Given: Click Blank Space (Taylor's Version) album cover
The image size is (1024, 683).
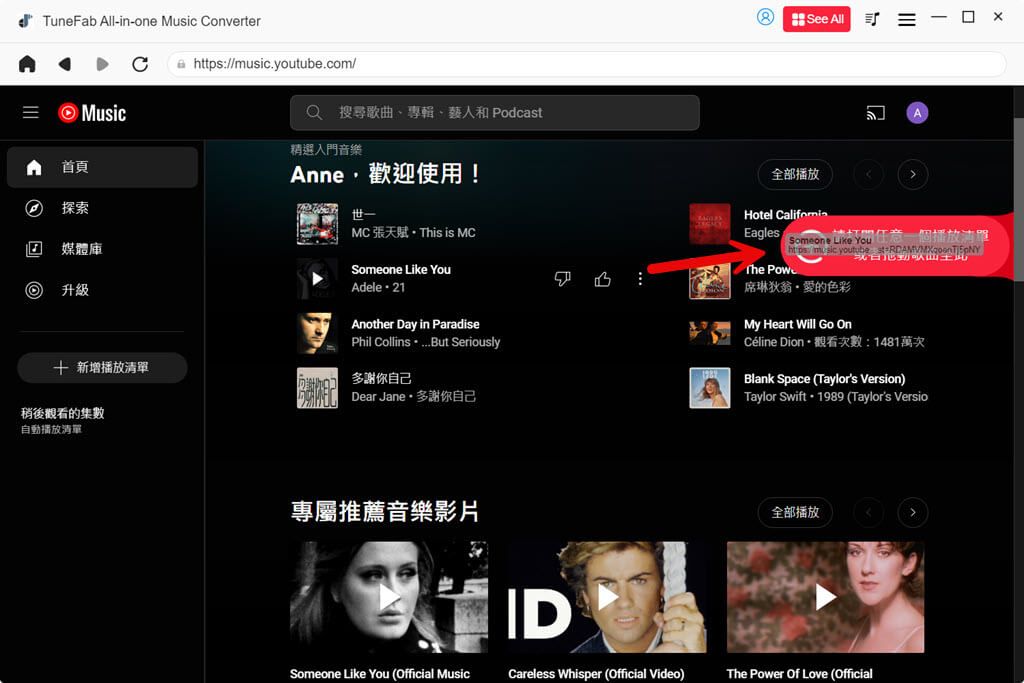Looking at the screenshot, I should click(710, 388).
